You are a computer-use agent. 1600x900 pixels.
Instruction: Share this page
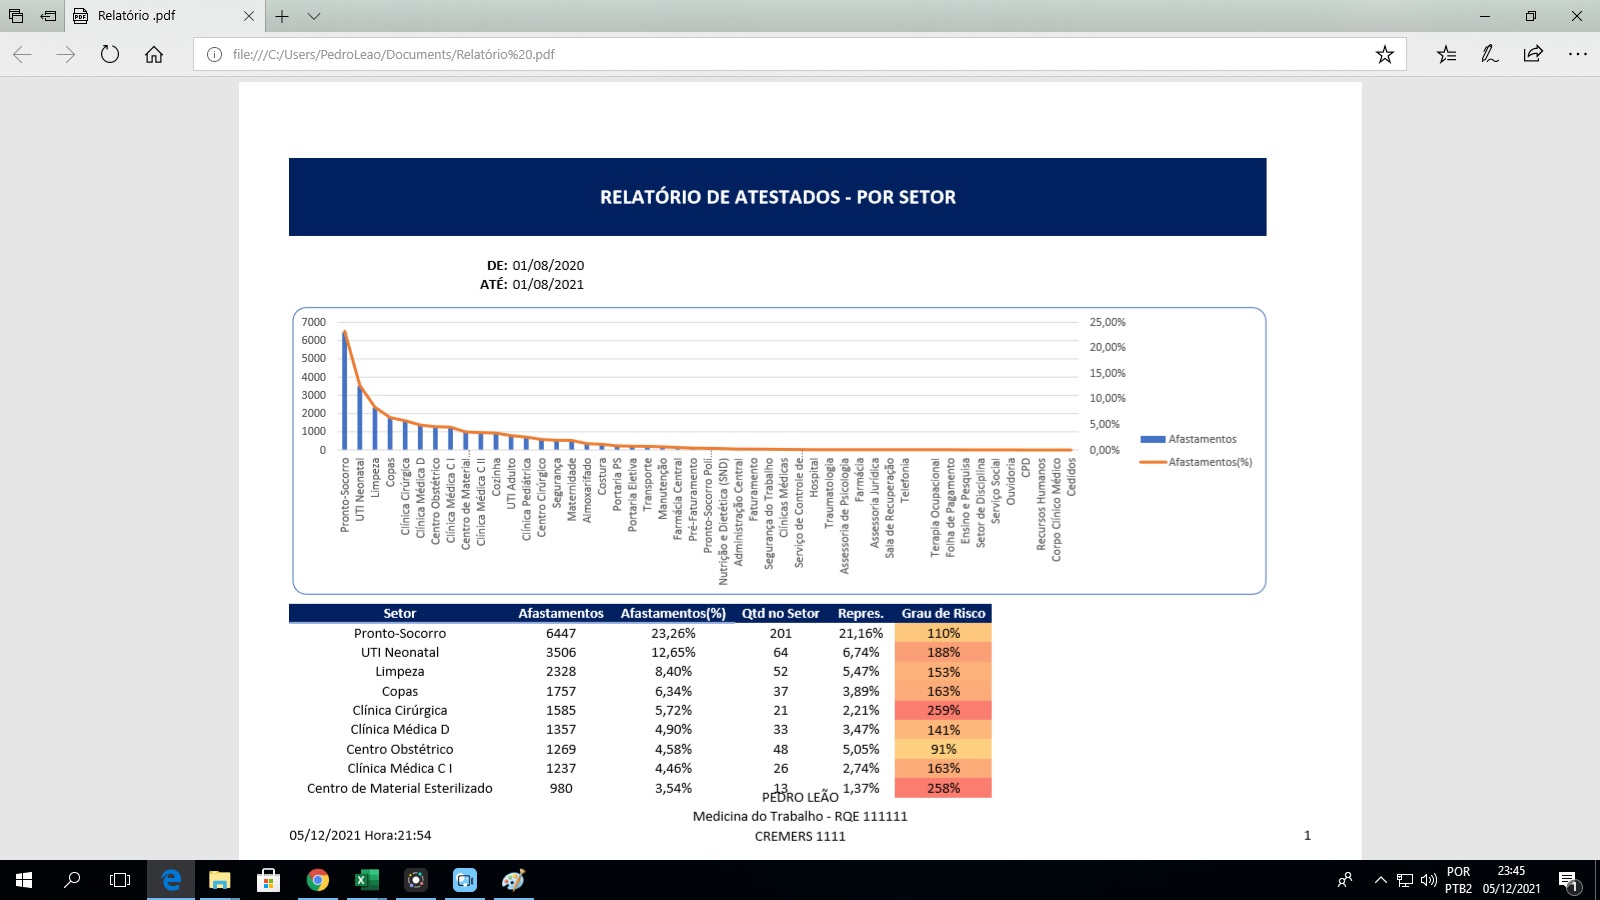pos(1533,54)
